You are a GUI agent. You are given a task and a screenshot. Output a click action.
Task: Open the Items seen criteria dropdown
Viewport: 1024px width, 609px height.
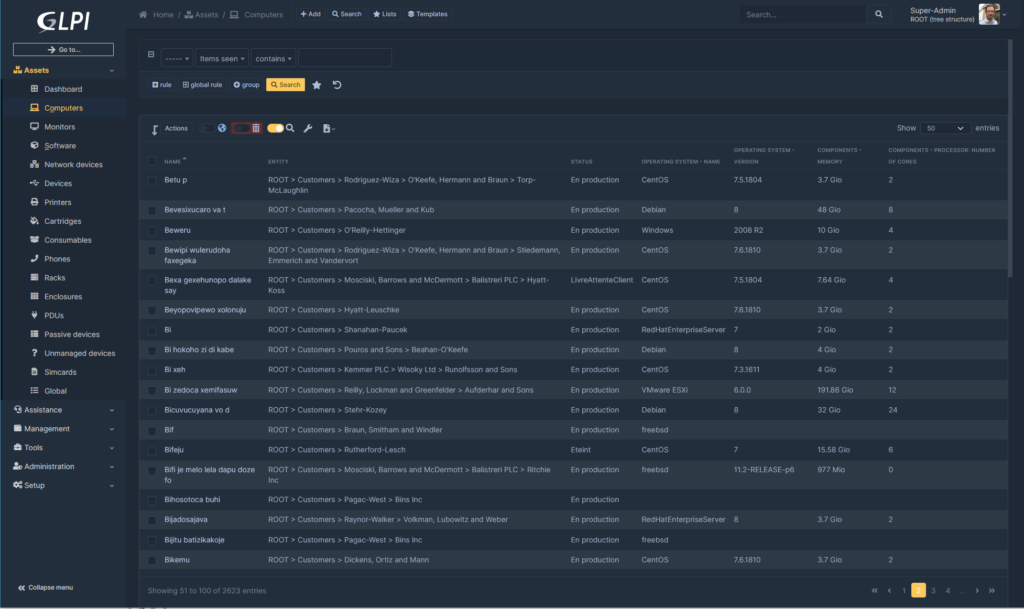[x=222, y=59]
